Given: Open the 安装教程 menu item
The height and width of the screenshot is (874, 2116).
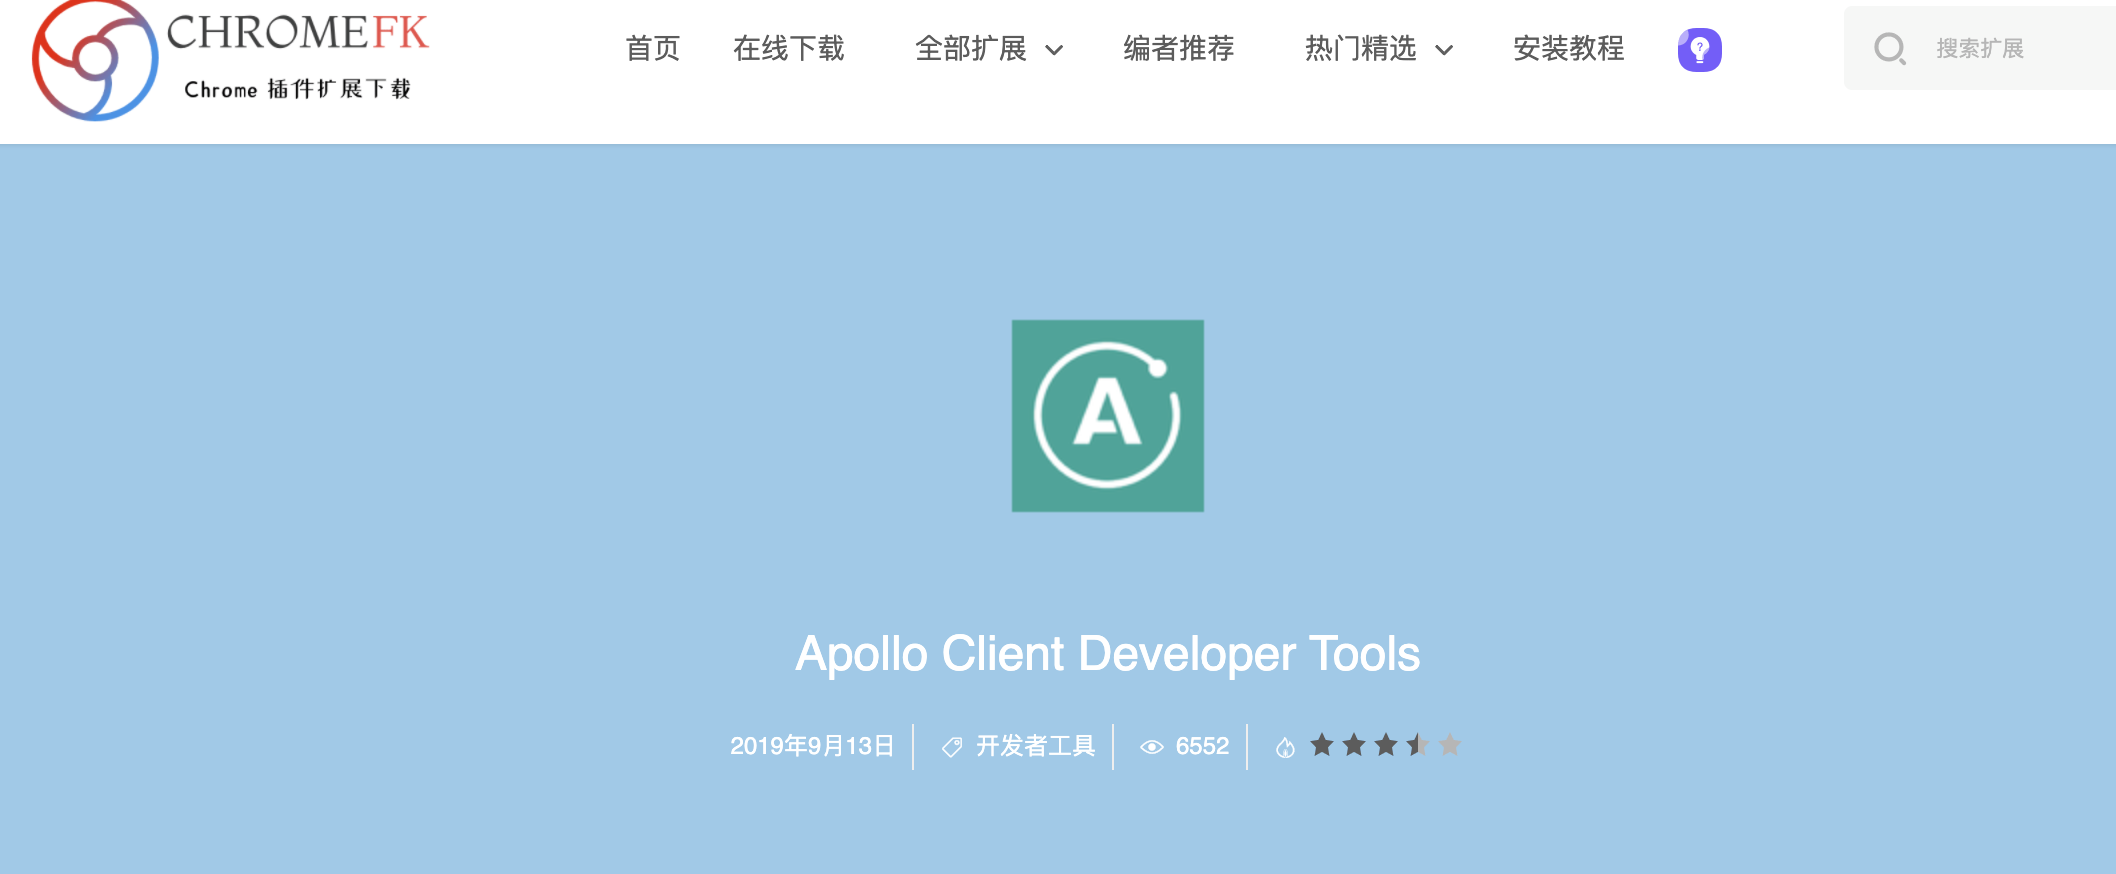Looking at the screenshot, I should click(x=1569, y=48).
